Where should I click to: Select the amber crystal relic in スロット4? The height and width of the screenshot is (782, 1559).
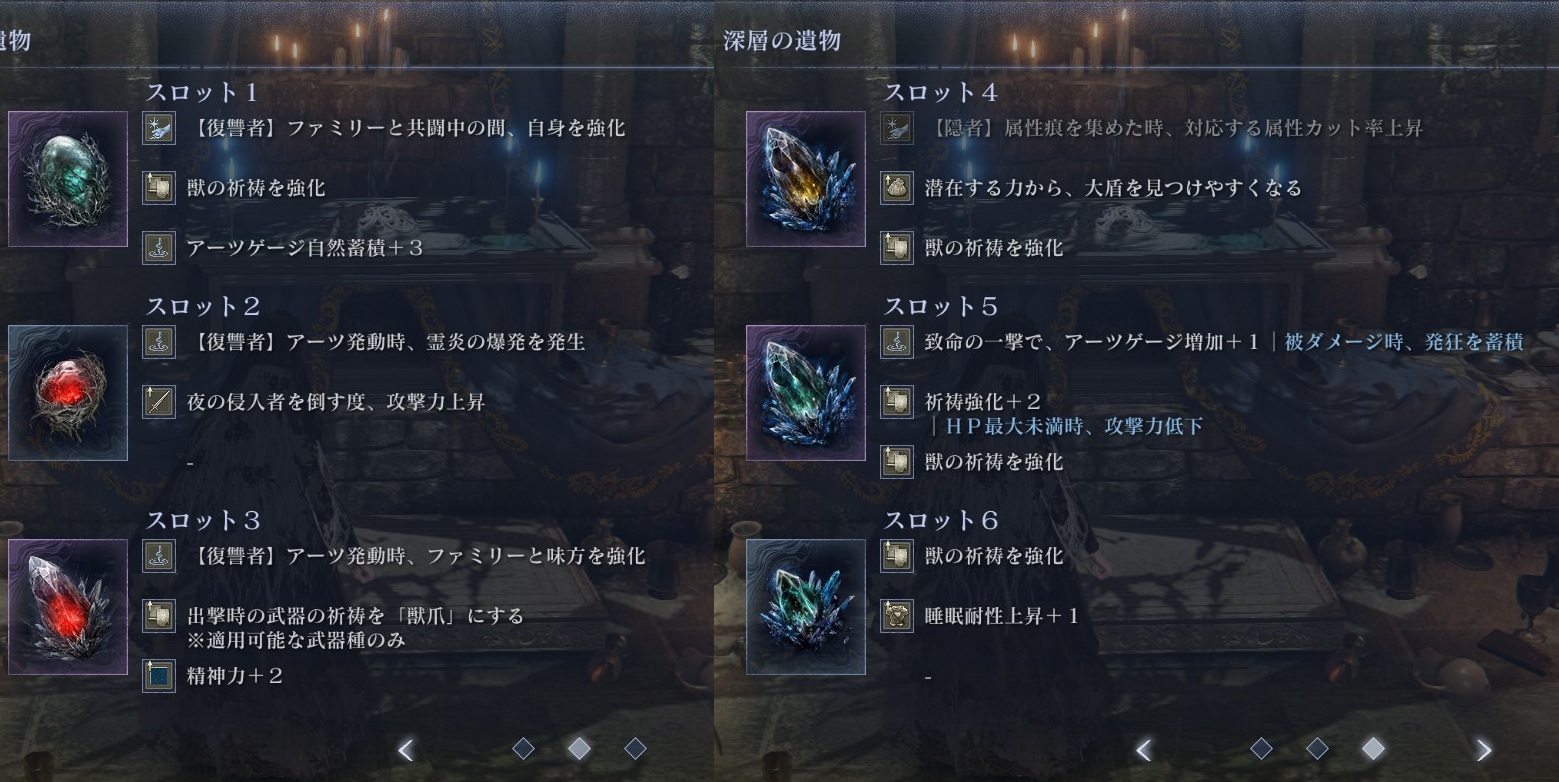click(x=806, y=179)
